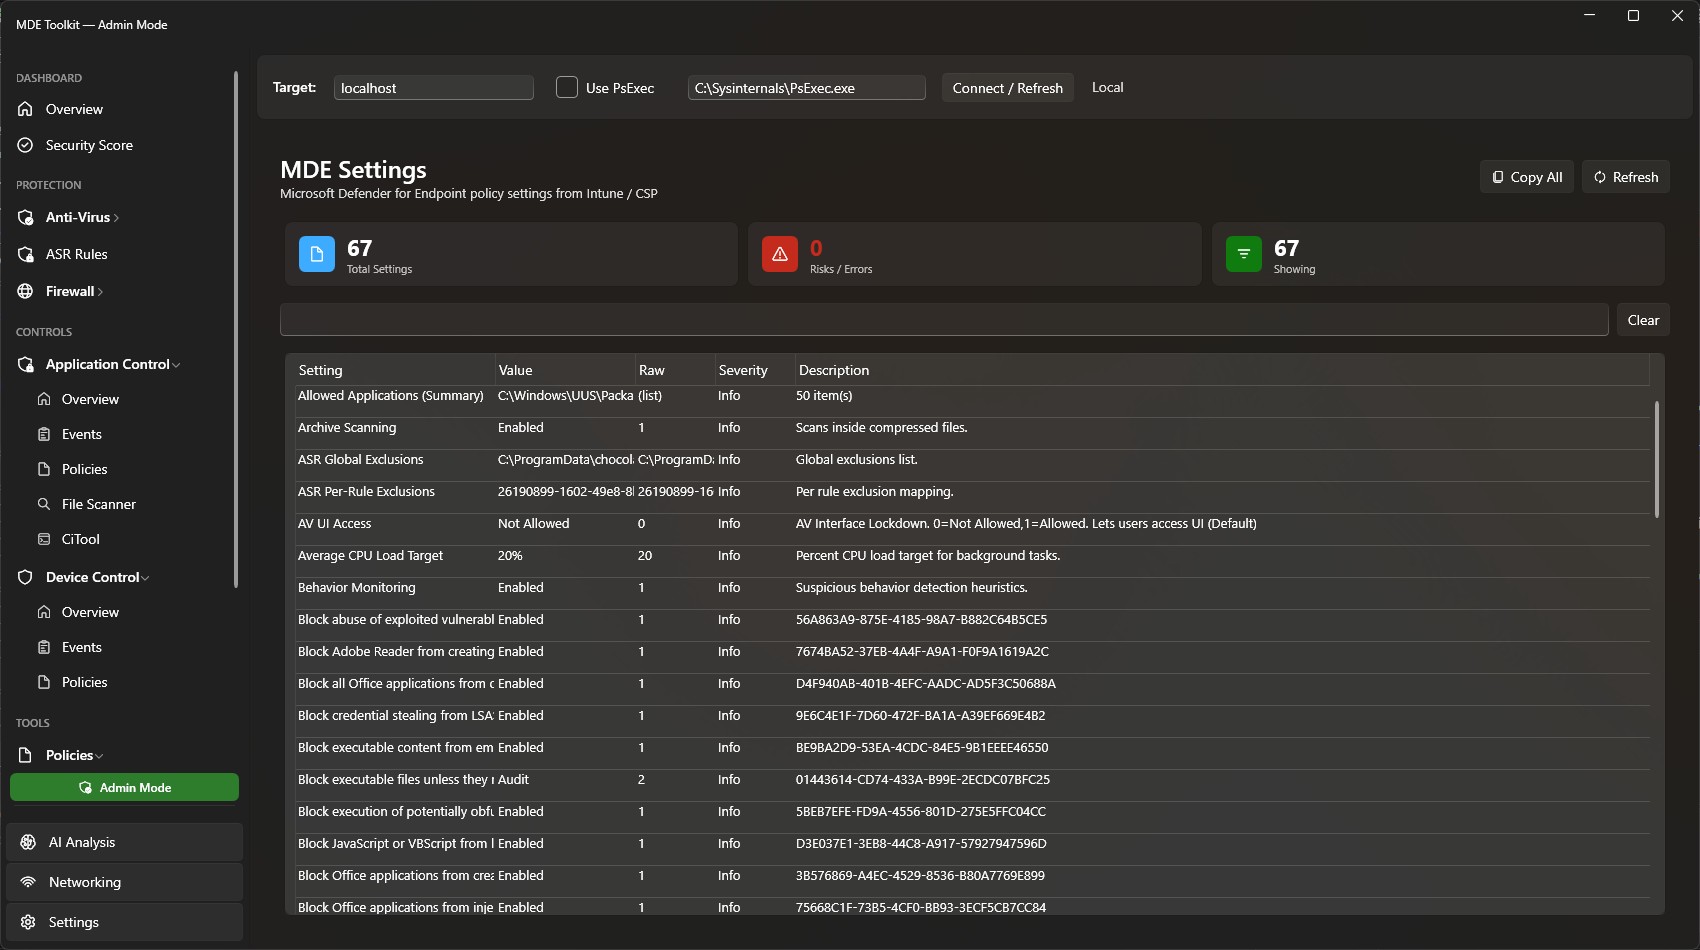Toggle Admin Mode
This screenshot has width=1700, height=950.
(124, 787)
